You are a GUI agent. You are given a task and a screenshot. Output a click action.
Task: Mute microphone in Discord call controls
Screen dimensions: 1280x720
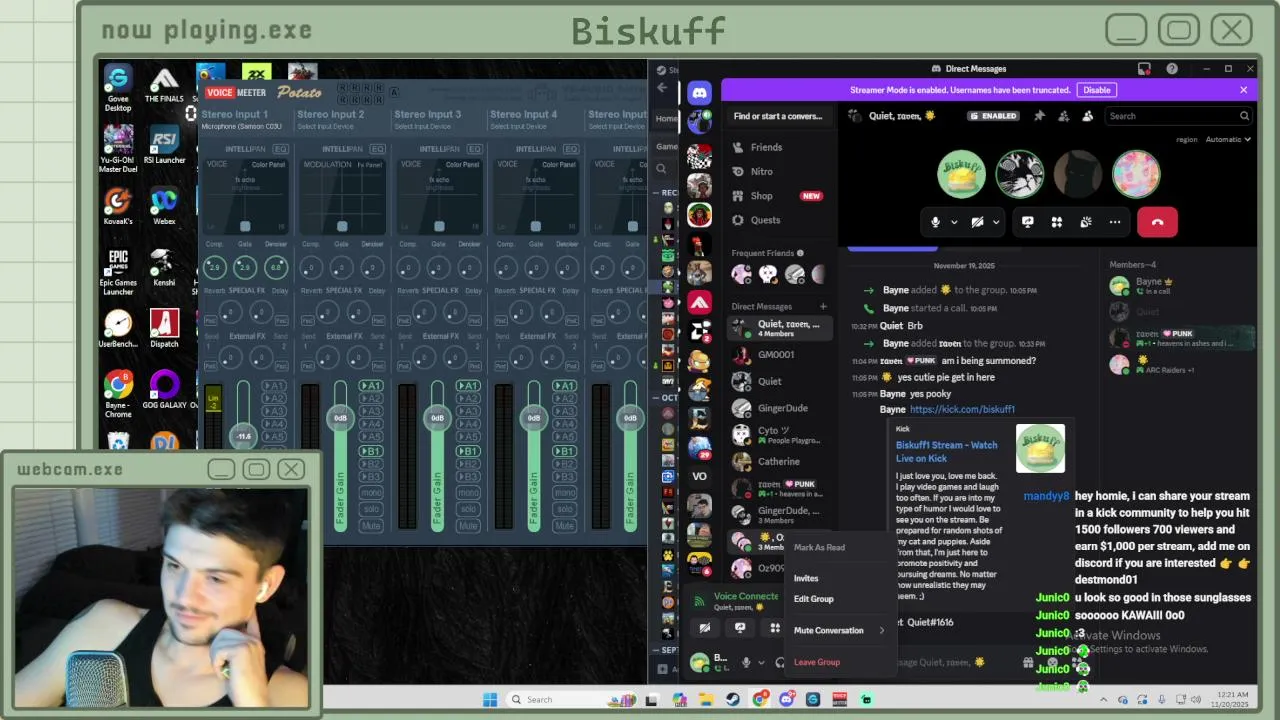click(x=936, y=222)
